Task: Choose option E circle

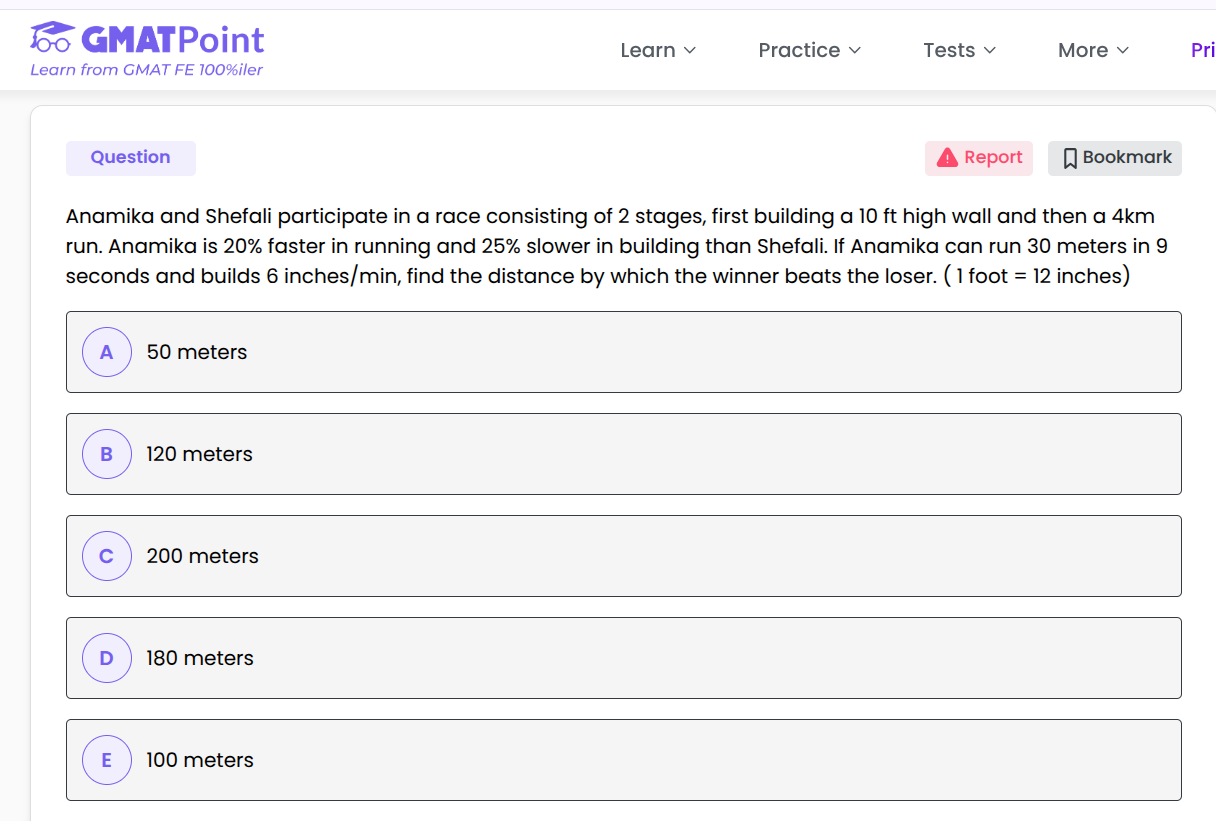Action: 107,760
